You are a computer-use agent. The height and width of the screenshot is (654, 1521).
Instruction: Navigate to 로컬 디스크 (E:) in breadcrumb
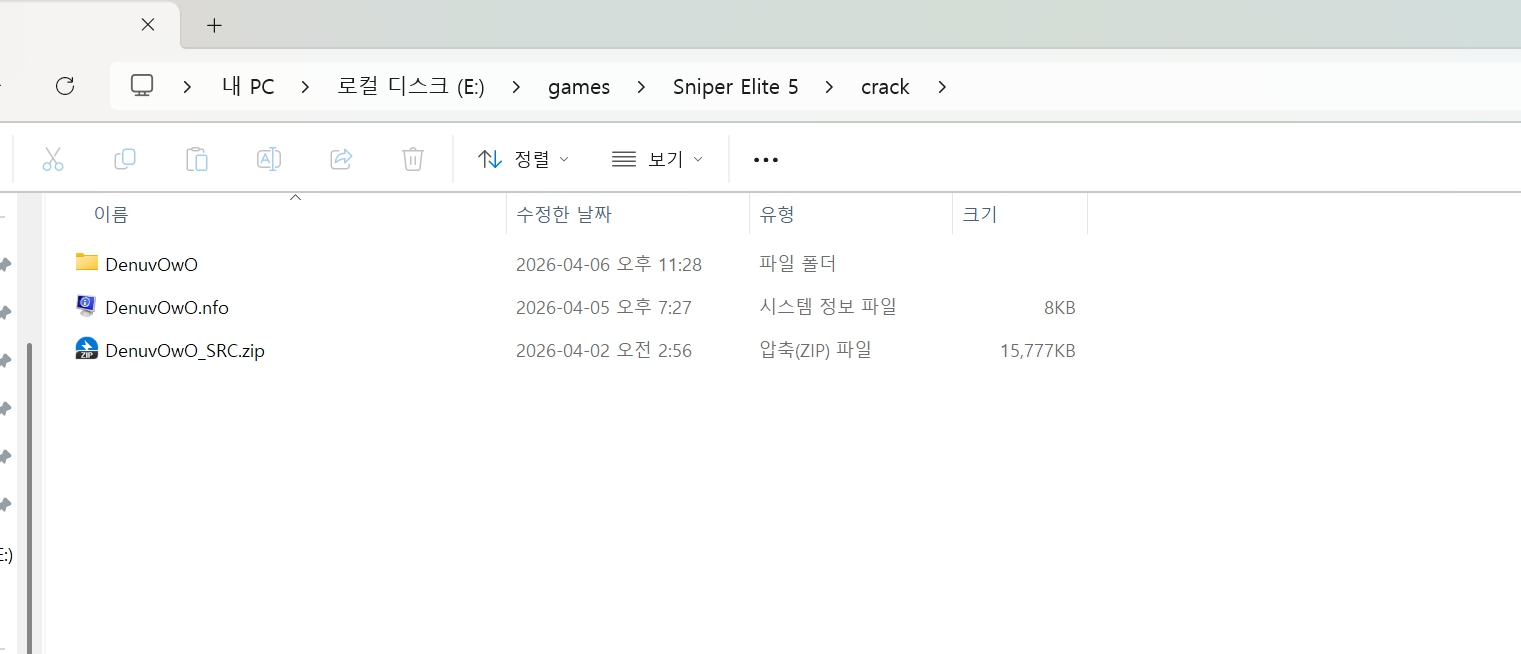411,87
